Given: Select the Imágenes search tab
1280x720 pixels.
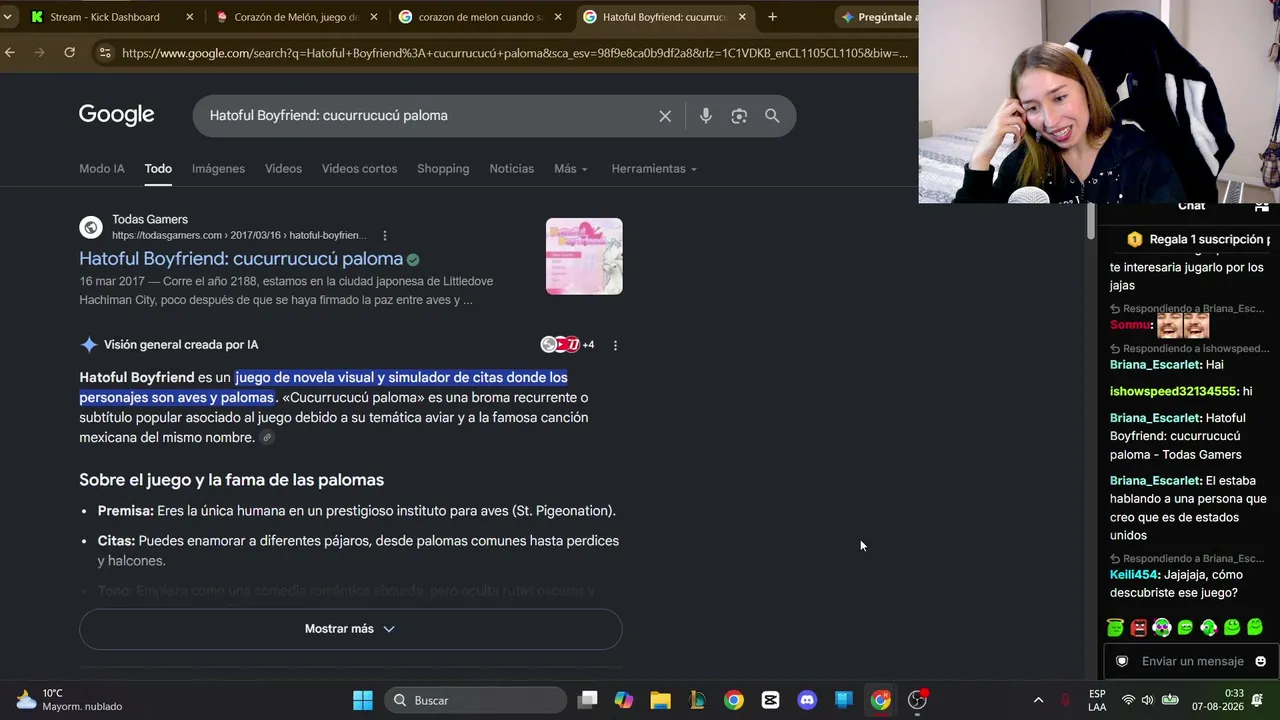Looking at the screenshot, I should 218,169.
